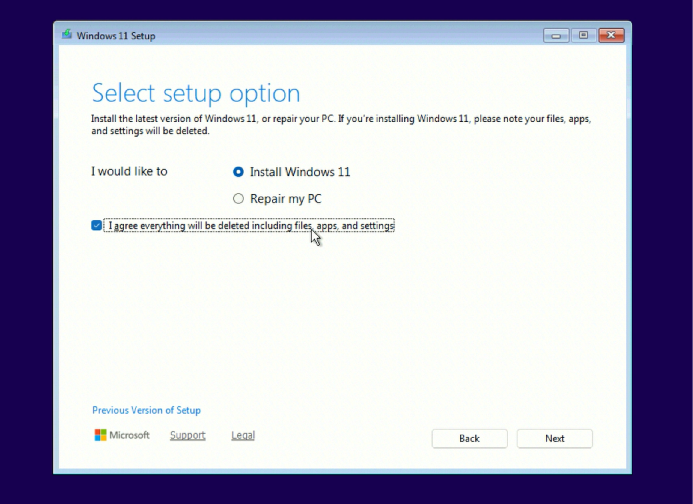Screen dimensions: 693x504
Task: Choose the Repair my PC option
Action: pos(238,199)
